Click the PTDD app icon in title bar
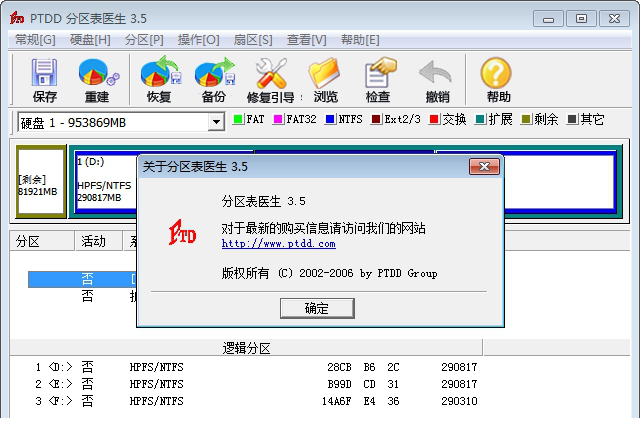640x434 pixels. point(17,18)
